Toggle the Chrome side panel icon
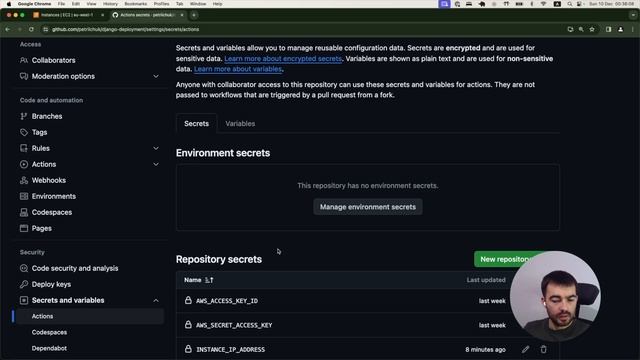This screenshot has height=360, width=640. click(608, 29)
